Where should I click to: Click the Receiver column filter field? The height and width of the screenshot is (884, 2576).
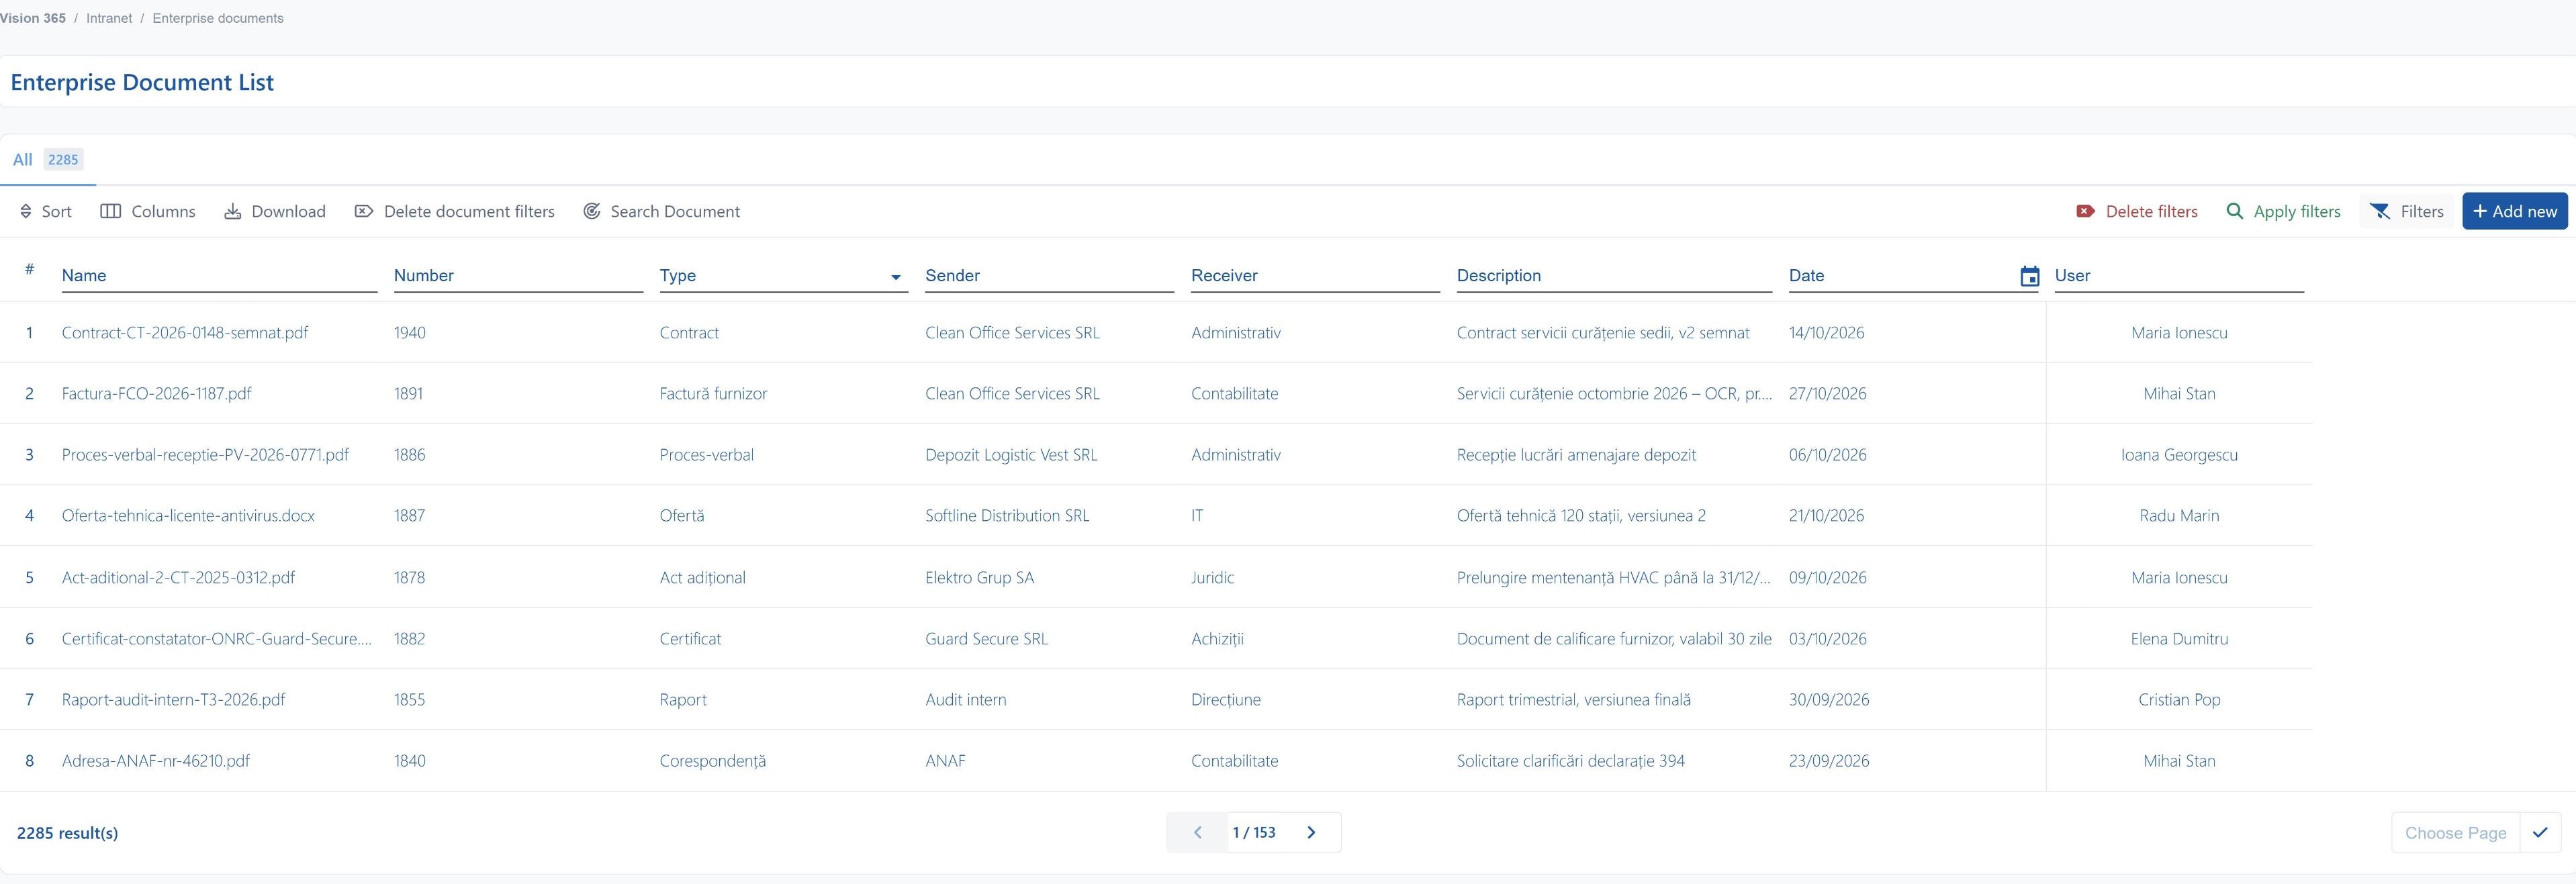pos(1315,275)
